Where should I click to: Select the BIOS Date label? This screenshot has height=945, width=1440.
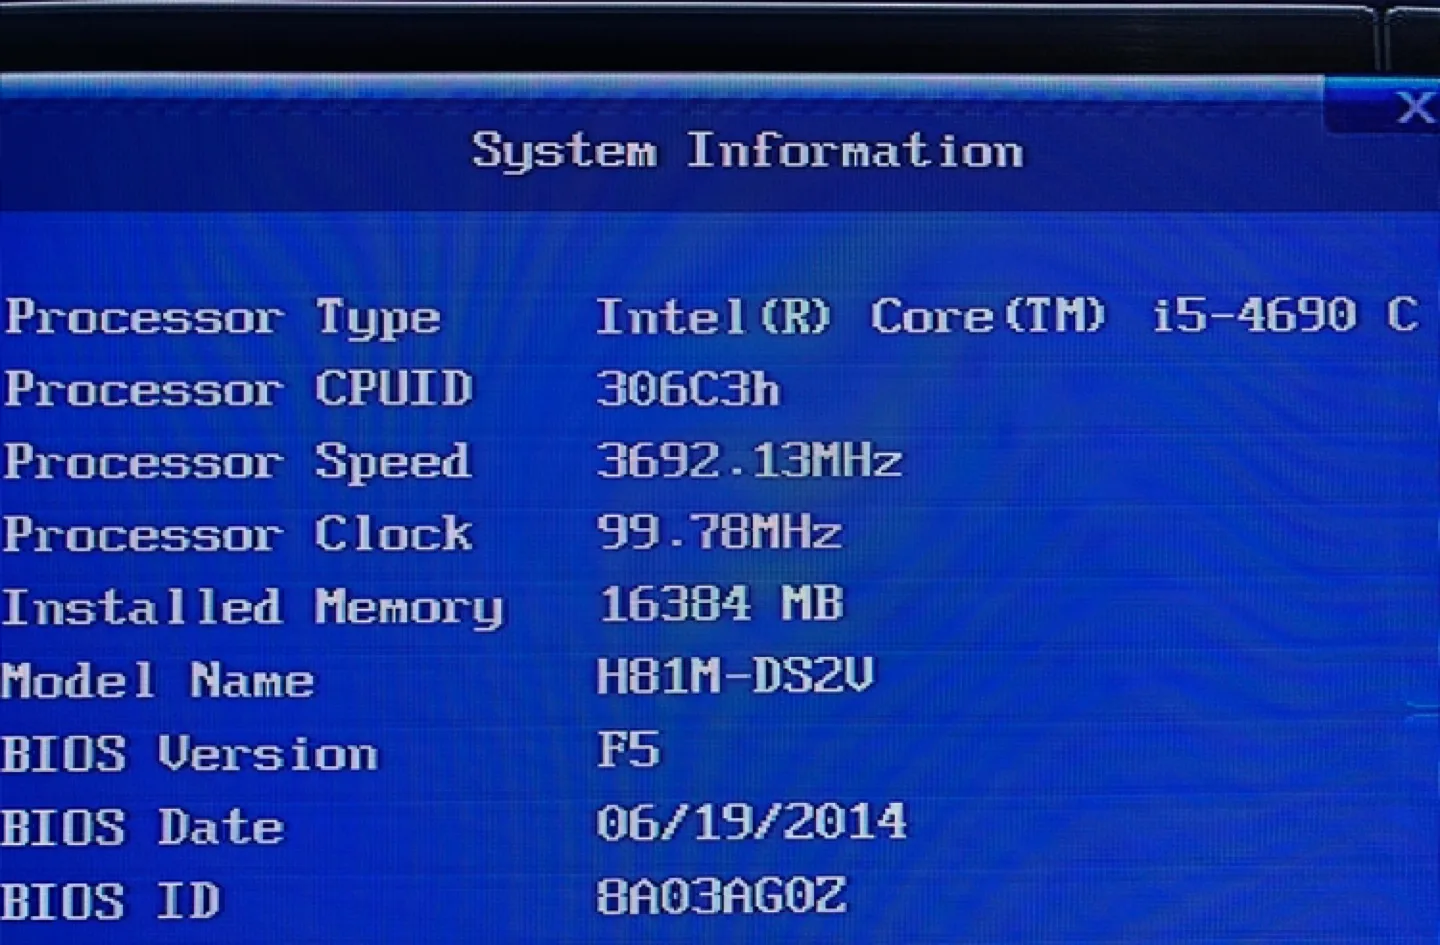(x=143, y=827)
